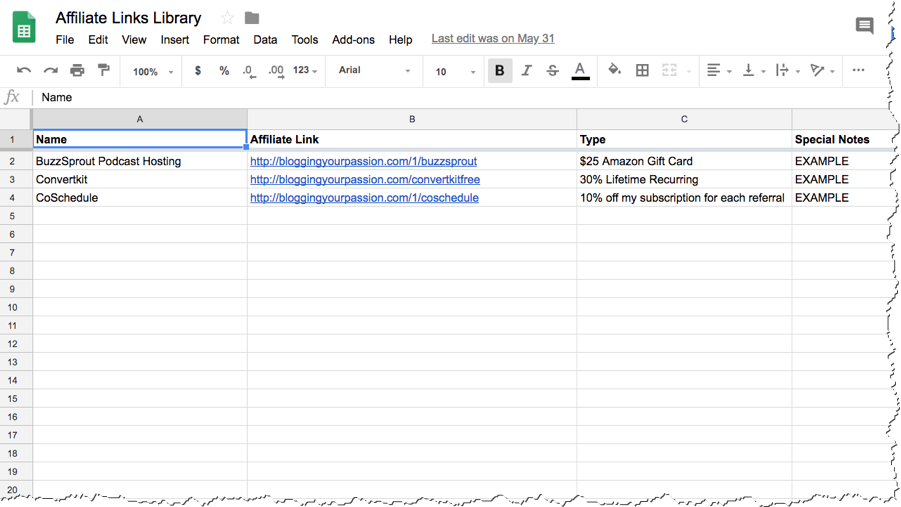This screenshot has width=901, height=507.
Task: Open the convertkitfree affiliate link
Action: [365, 179]
